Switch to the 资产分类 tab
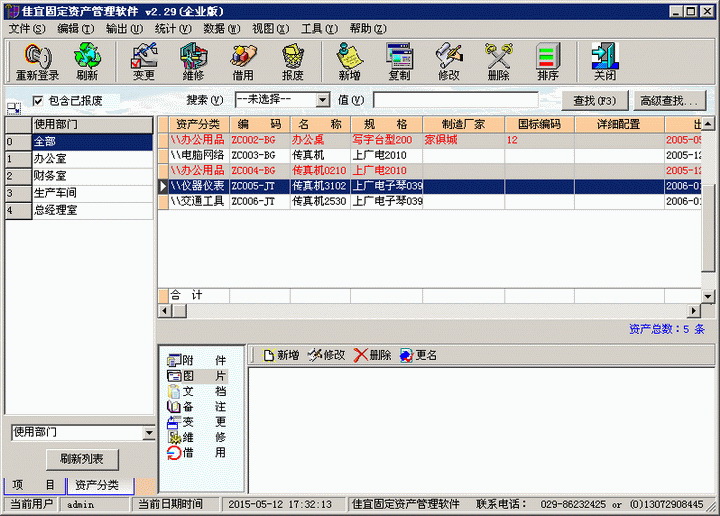The image size is (720, 516). tap(101, 485)
